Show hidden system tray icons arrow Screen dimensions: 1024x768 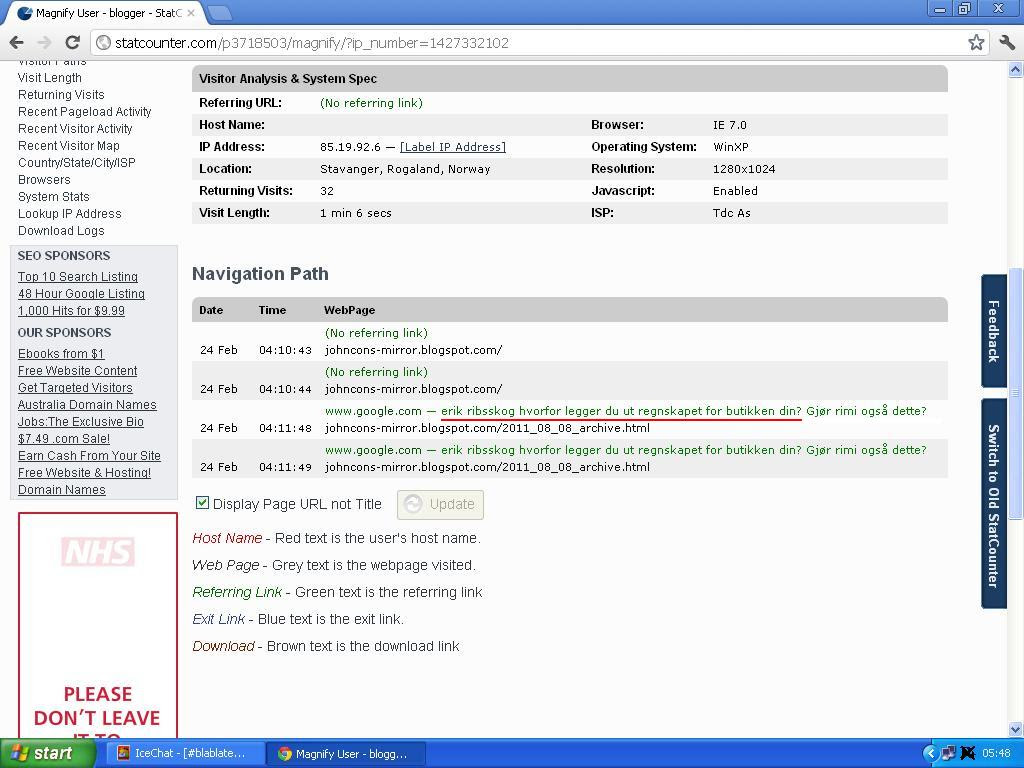(x=930, y=754)
